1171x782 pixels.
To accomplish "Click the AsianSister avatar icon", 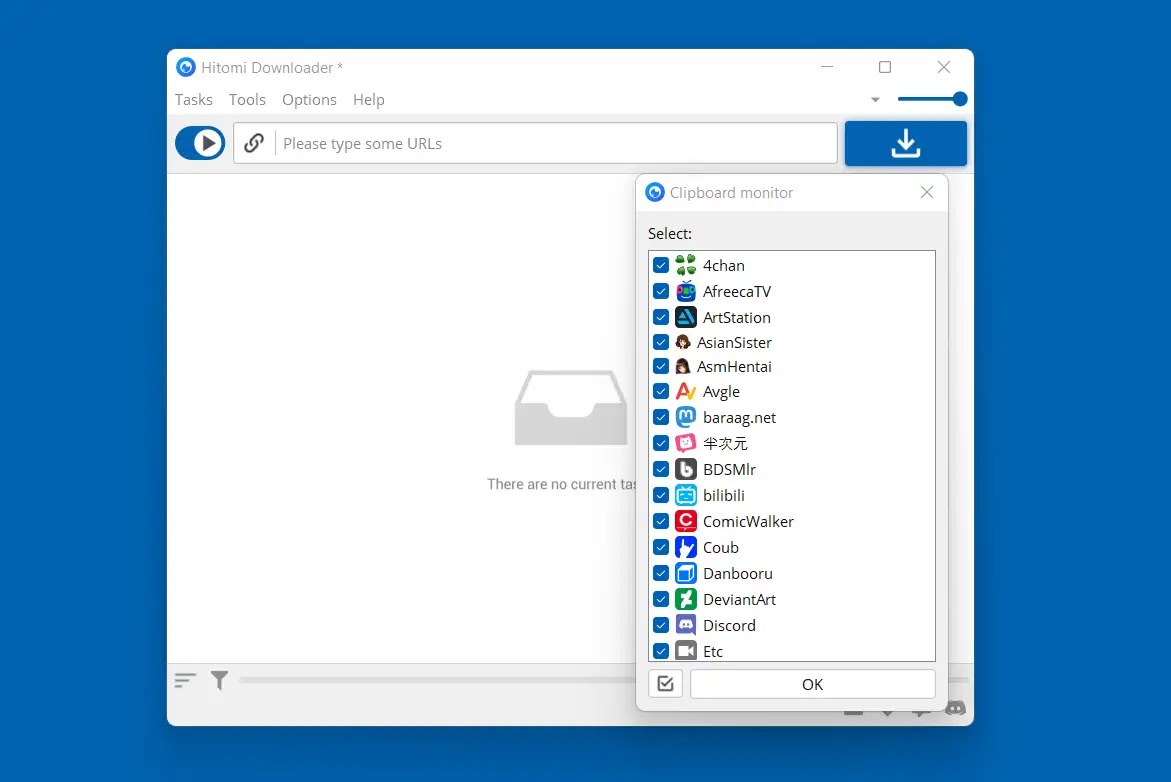I will coord(683,342).
